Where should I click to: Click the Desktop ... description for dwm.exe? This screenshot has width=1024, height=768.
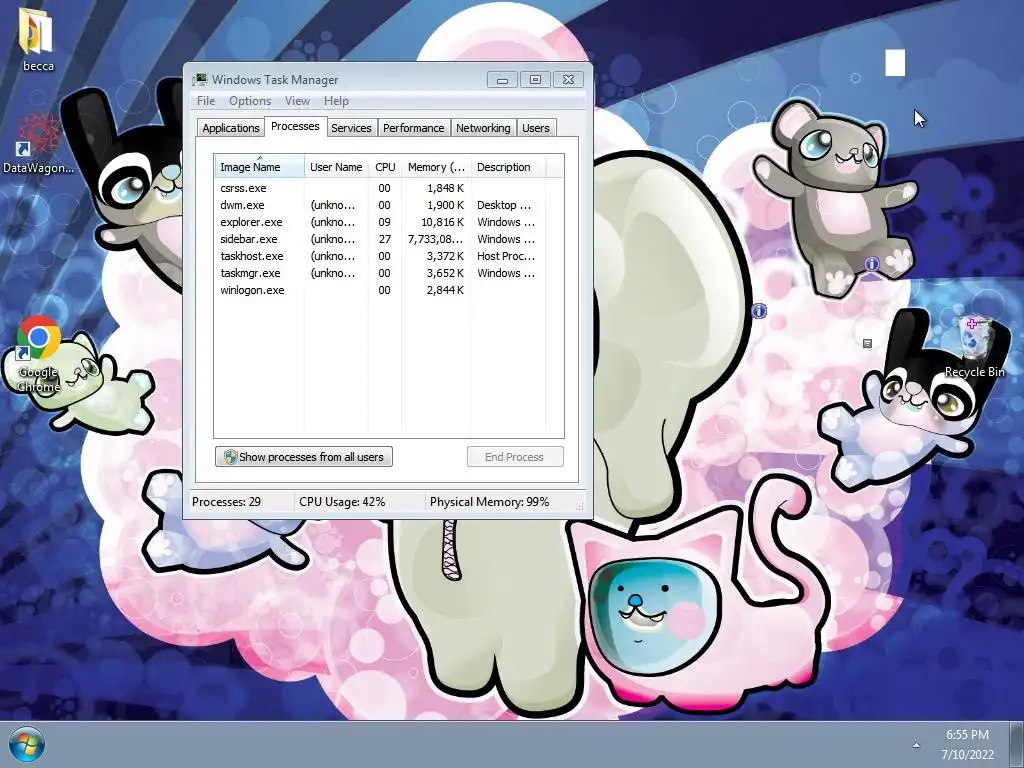pyautogui.click(x=504, y=205)
